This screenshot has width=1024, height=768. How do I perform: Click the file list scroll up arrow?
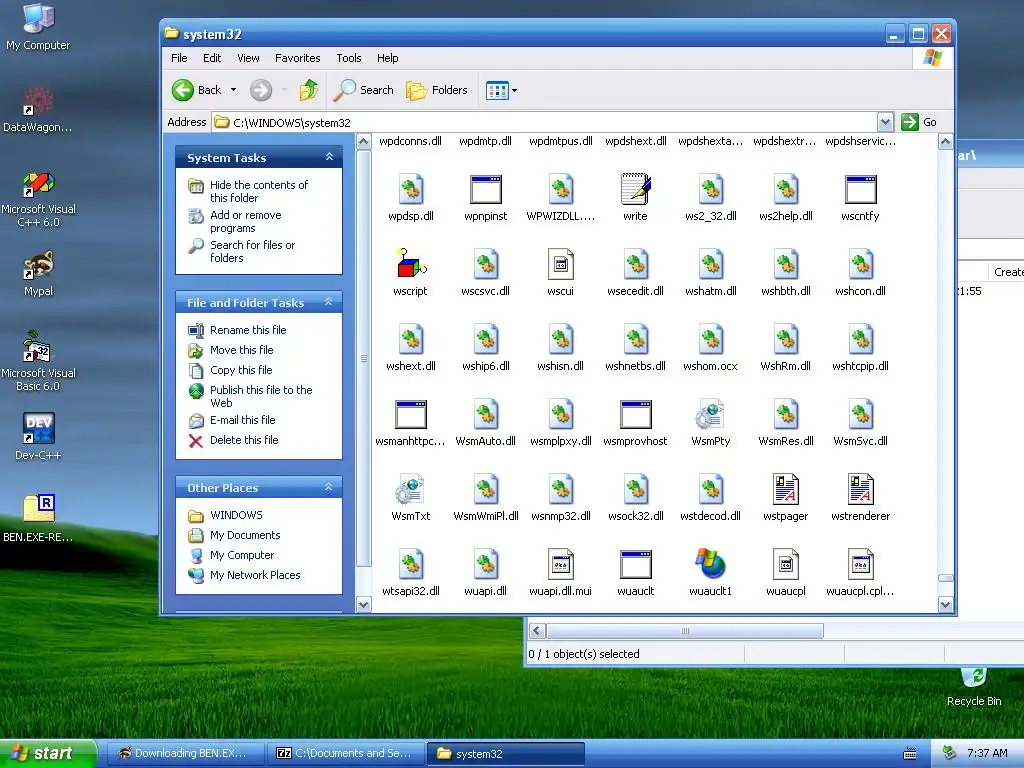(945, 142)
